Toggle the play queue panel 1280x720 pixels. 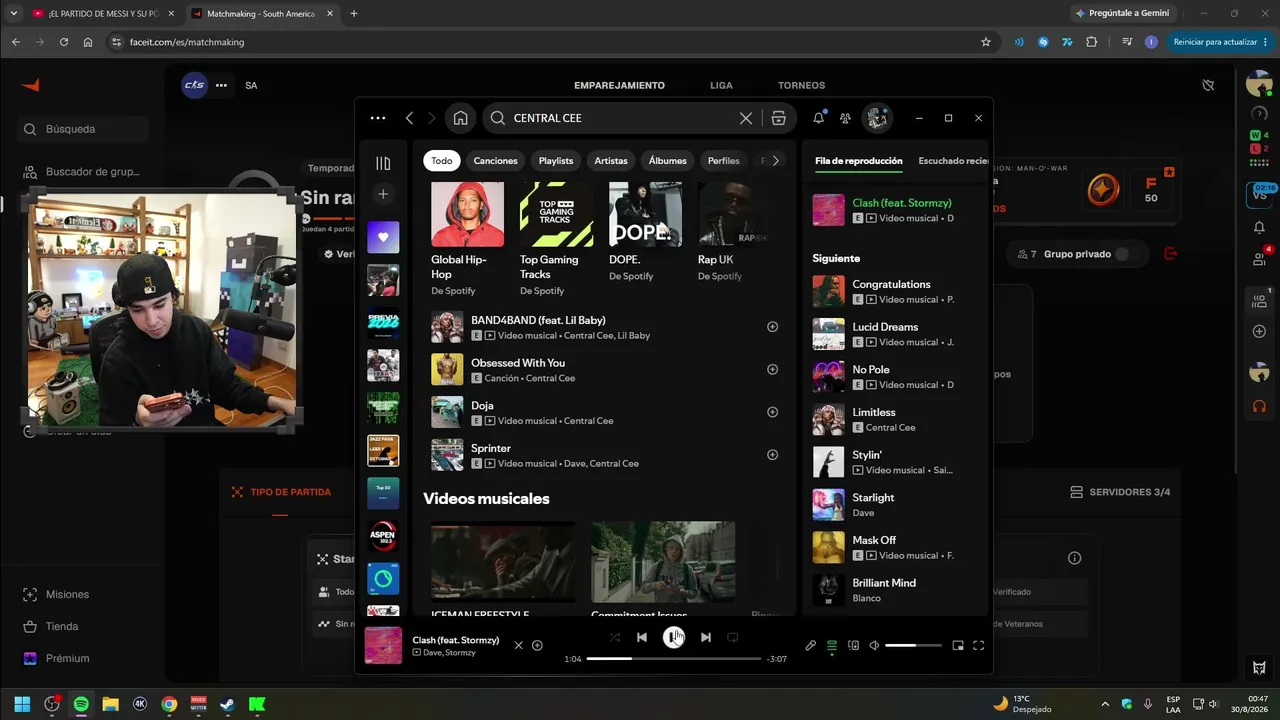(832, 646)
